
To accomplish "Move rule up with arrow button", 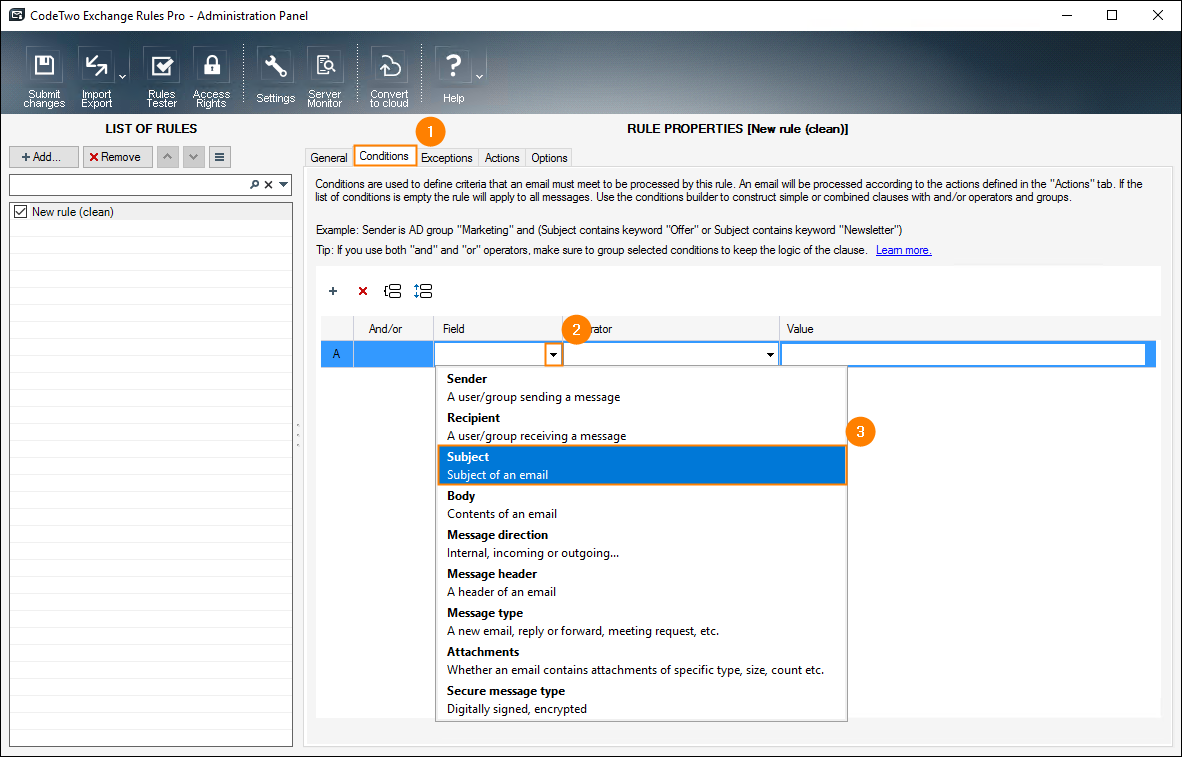I will tap(167, 157).
